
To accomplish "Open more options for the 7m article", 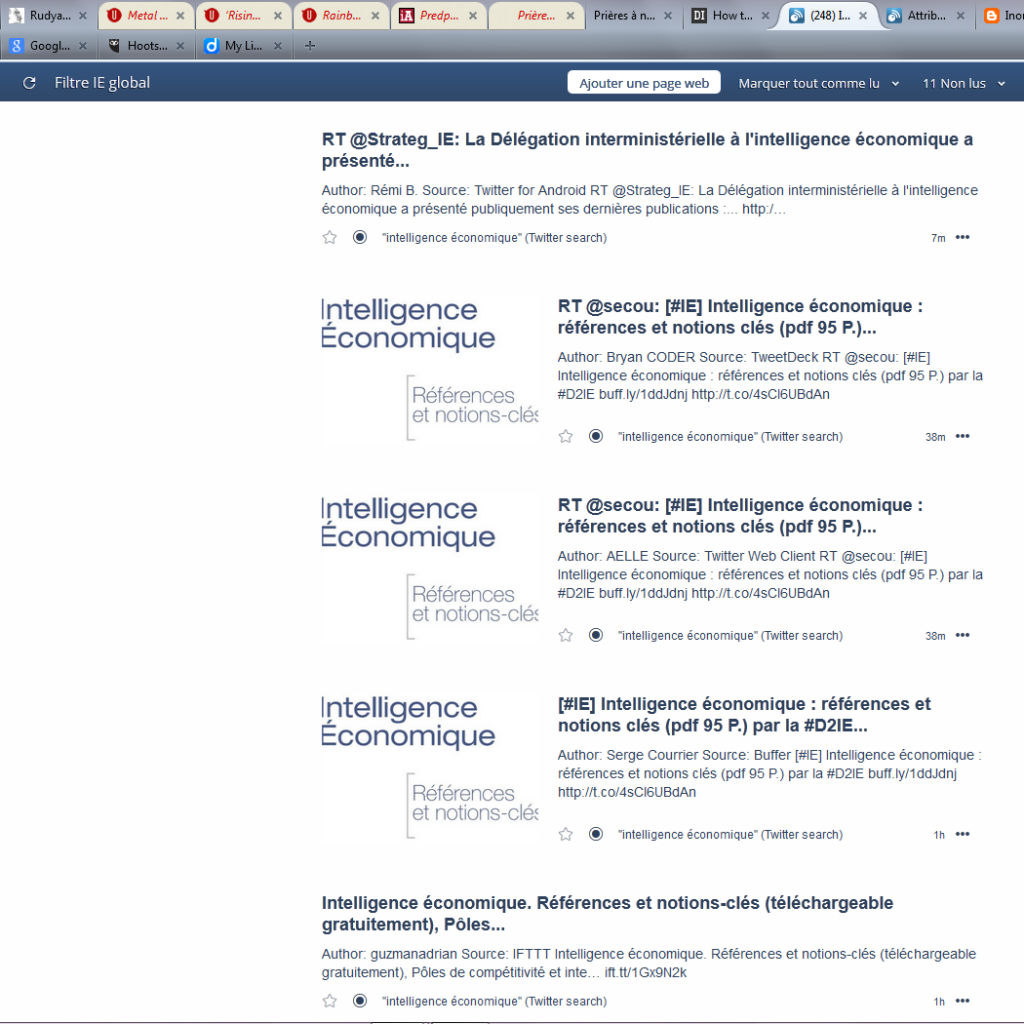I will [x=962, y=237].
